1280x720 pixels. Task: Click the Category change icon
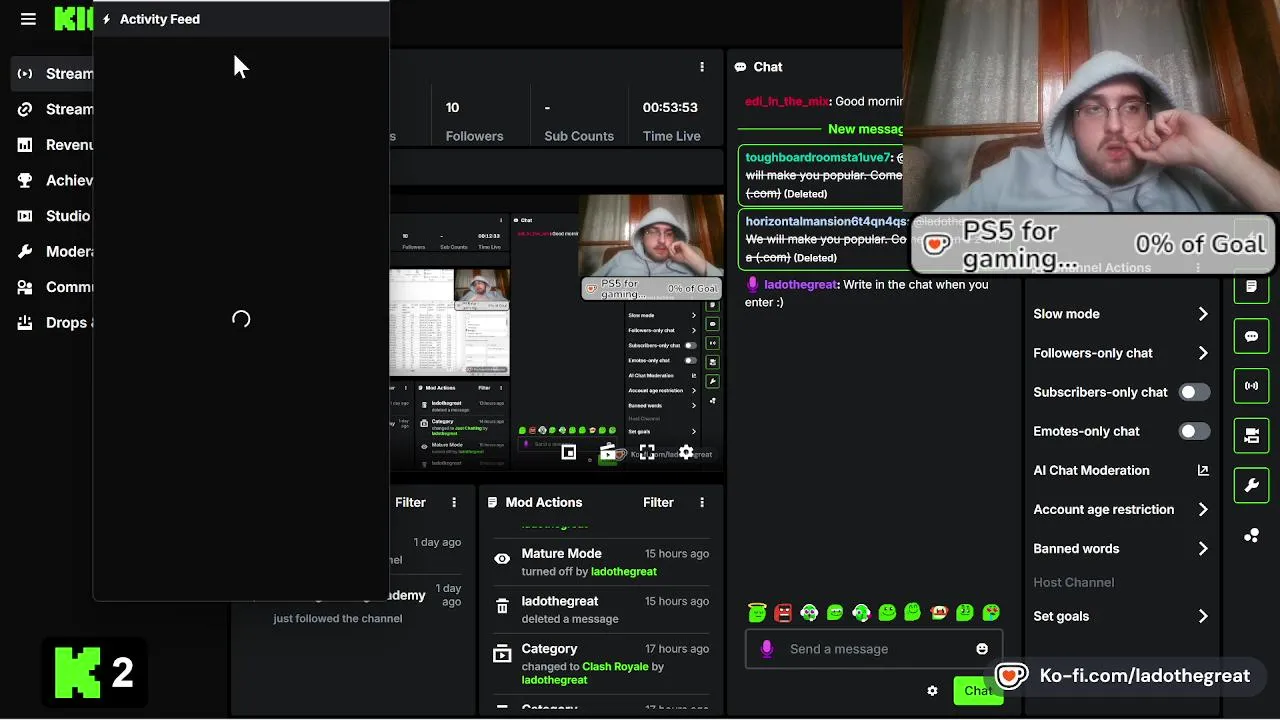click(502, 654)
